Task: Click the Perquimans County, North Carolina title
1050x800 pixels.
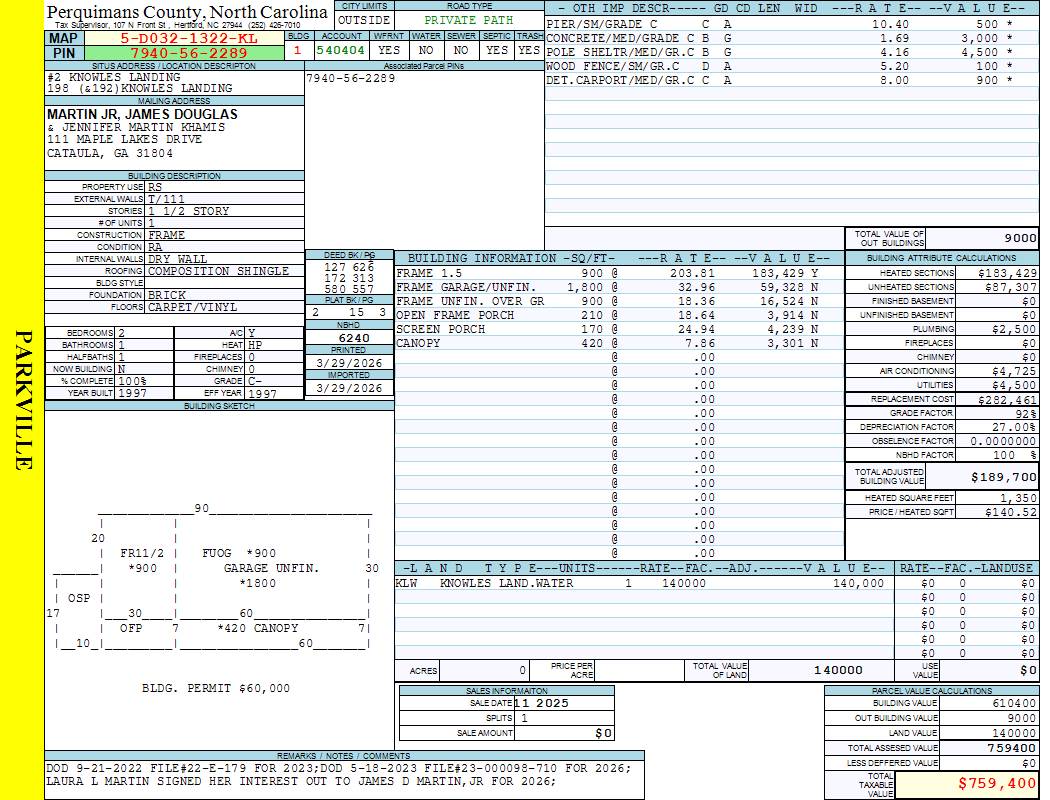Action: click(x=187, y=12)
